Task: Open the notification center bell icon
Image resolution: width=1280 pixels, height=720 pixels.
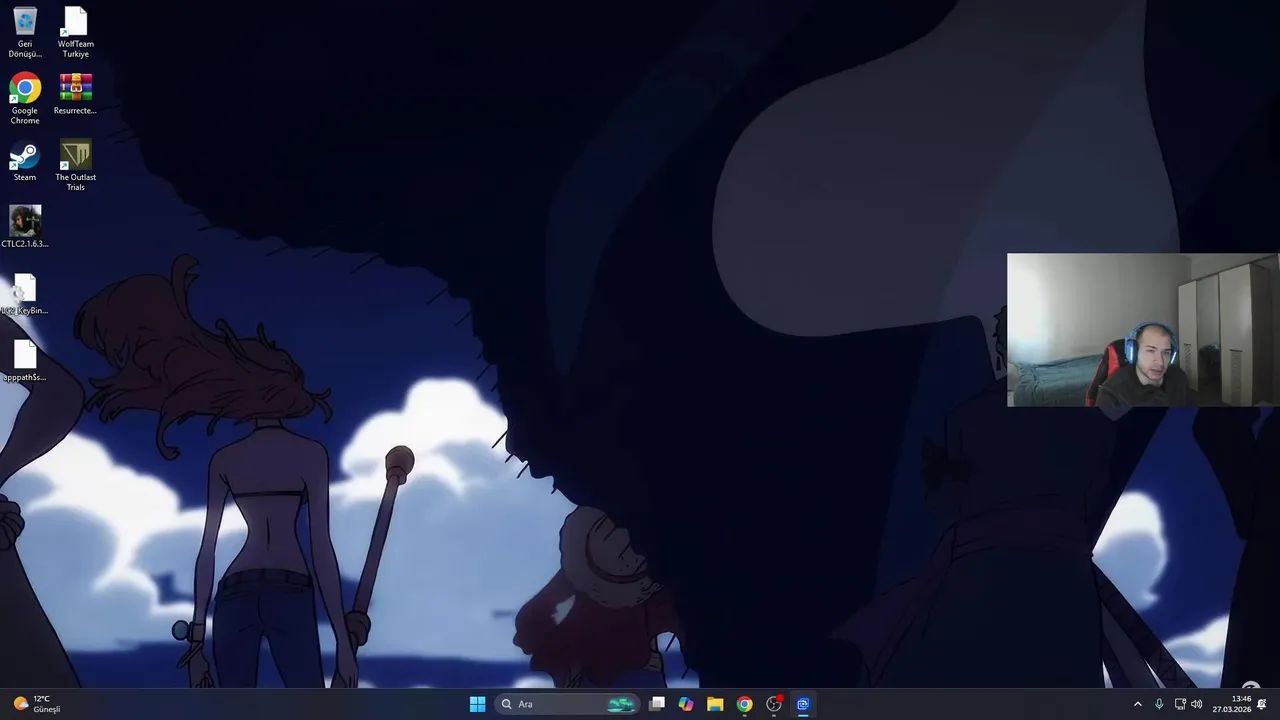Action: click(x=1262, y=704)
